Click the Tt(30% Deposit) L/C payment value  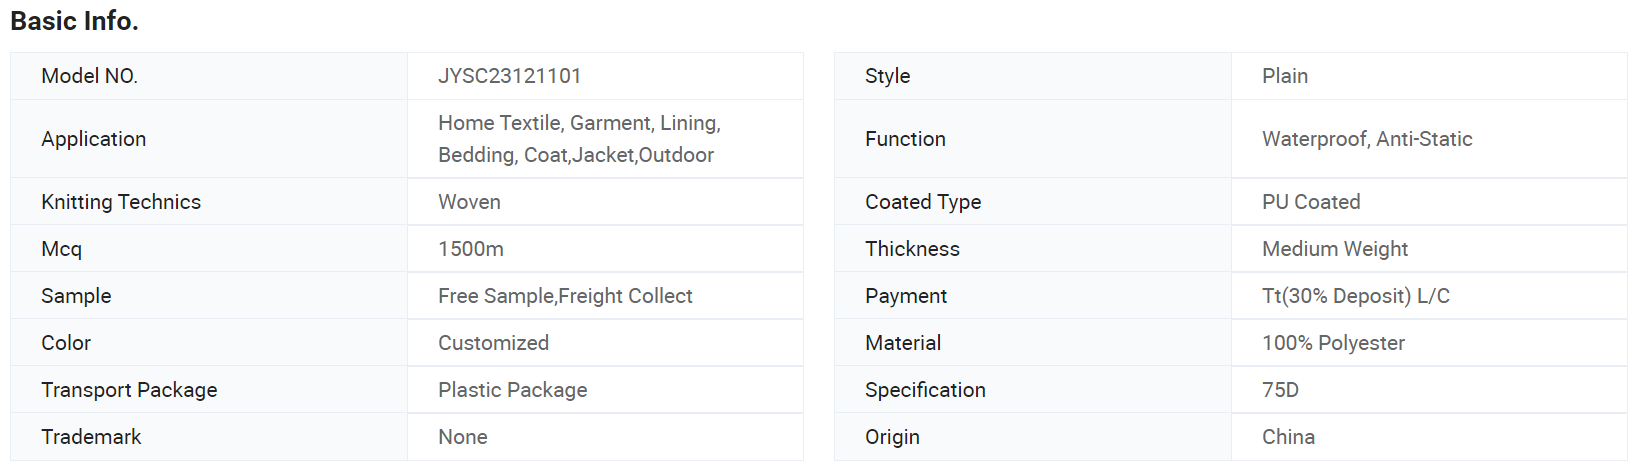point(1355,296)
